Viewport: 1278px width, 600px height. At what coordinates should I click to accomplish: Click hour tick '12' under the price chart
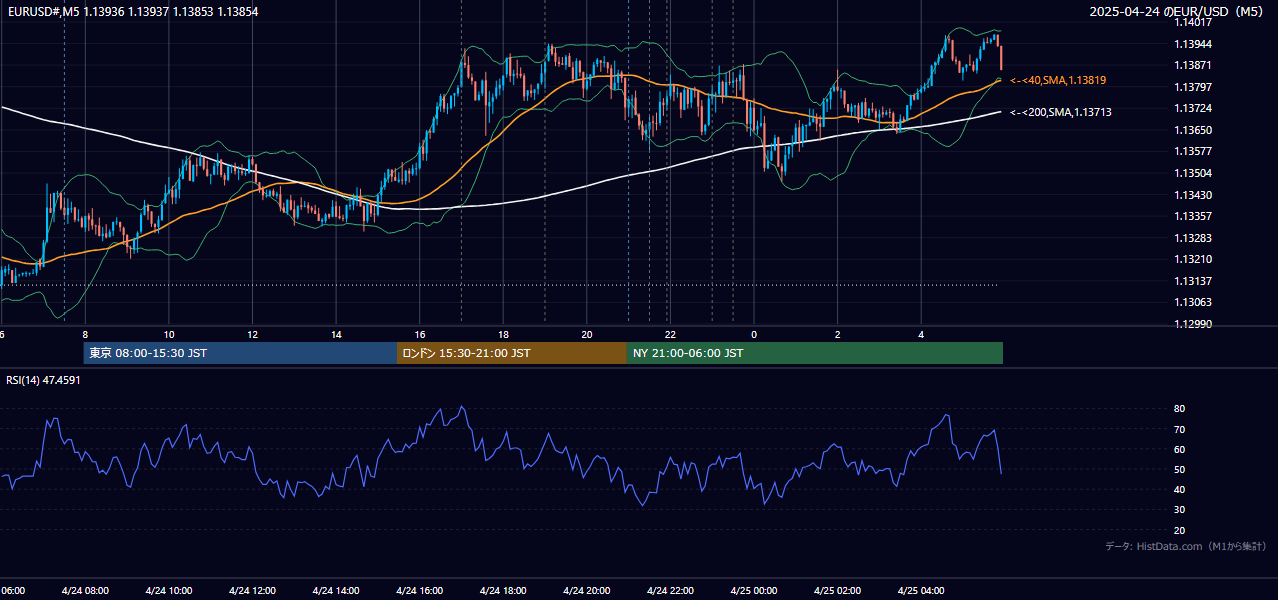(252, 335)
